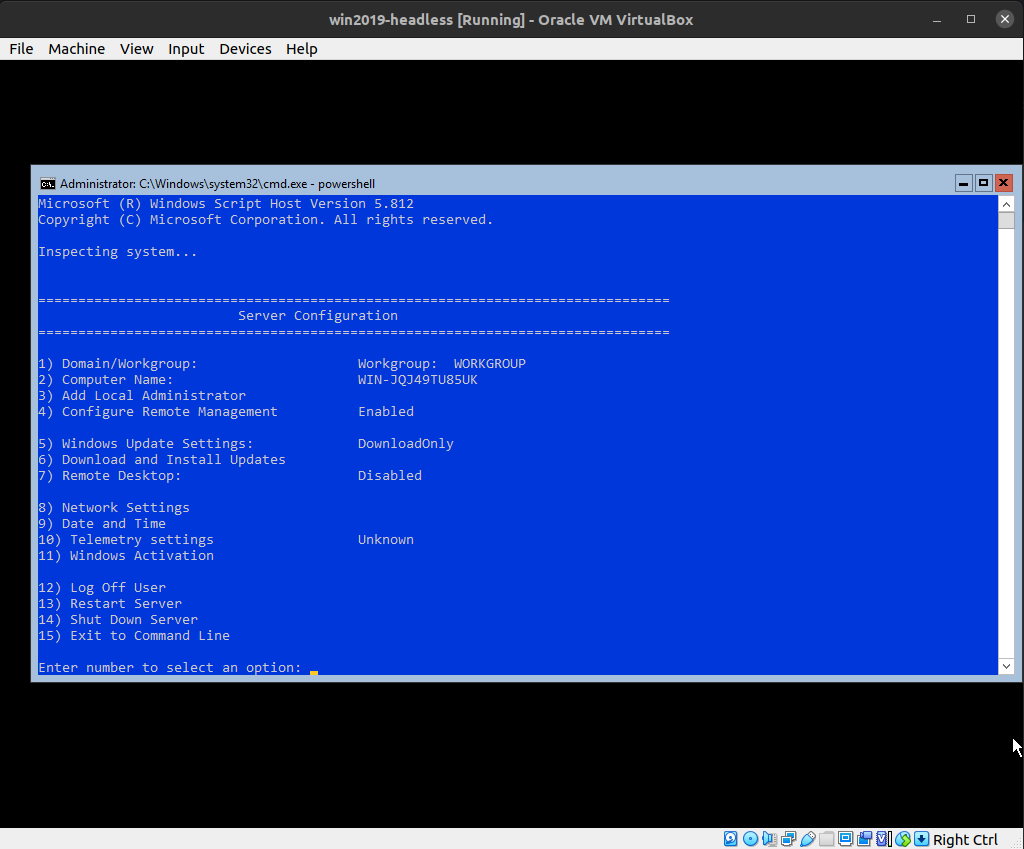Click the console scrollbar thumb

tap(1006, 221)
